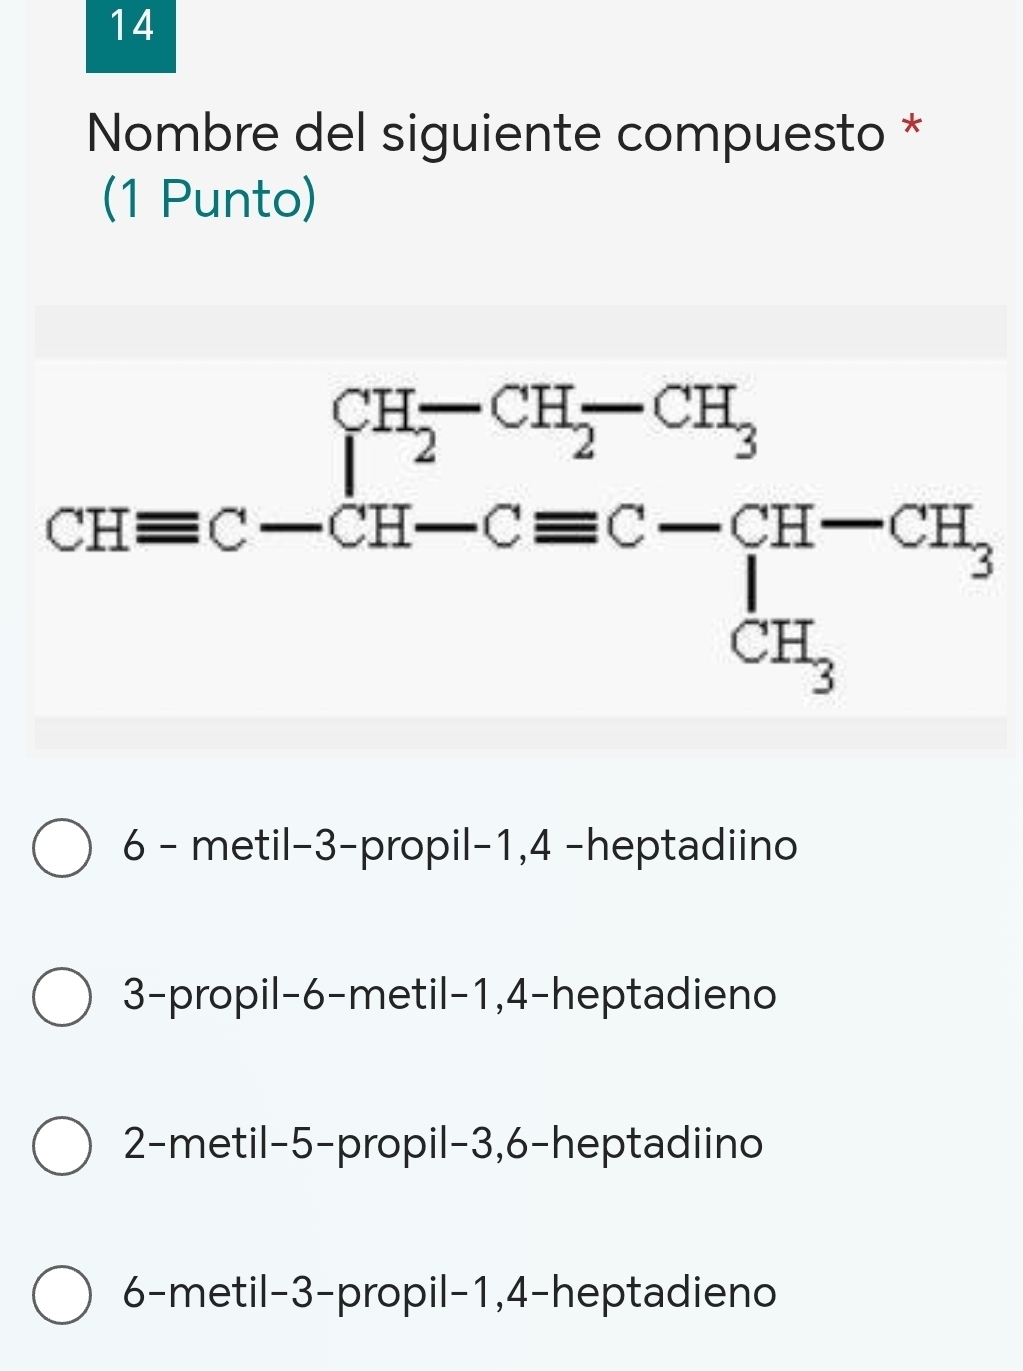The image size is (1023, 1371).
Task: Mark the 2-metil-5-propil-3,6-heptadiino radio option
Action: [x=62, y=1145]
